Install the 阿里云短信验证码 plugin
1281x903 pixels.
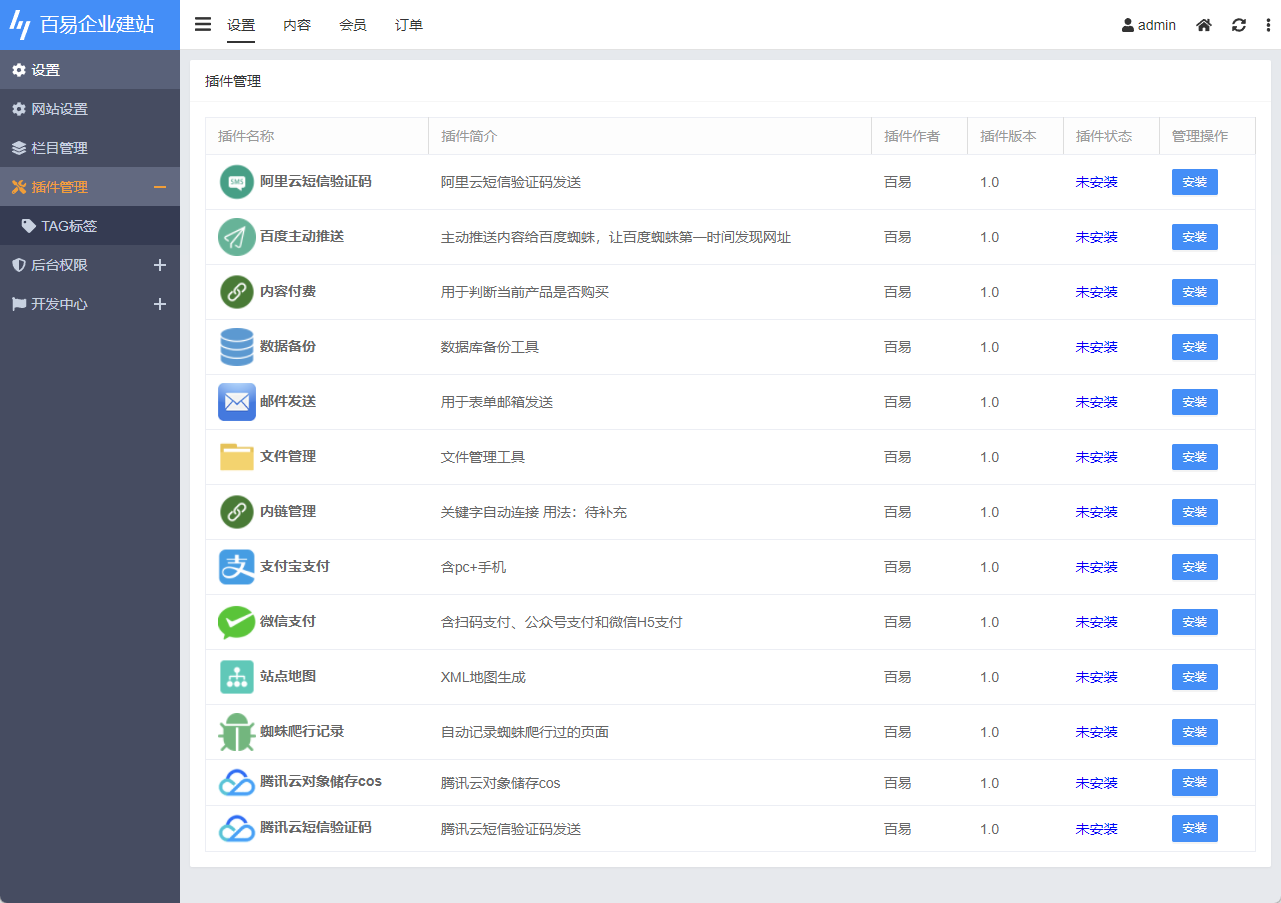click(1195, 182)
